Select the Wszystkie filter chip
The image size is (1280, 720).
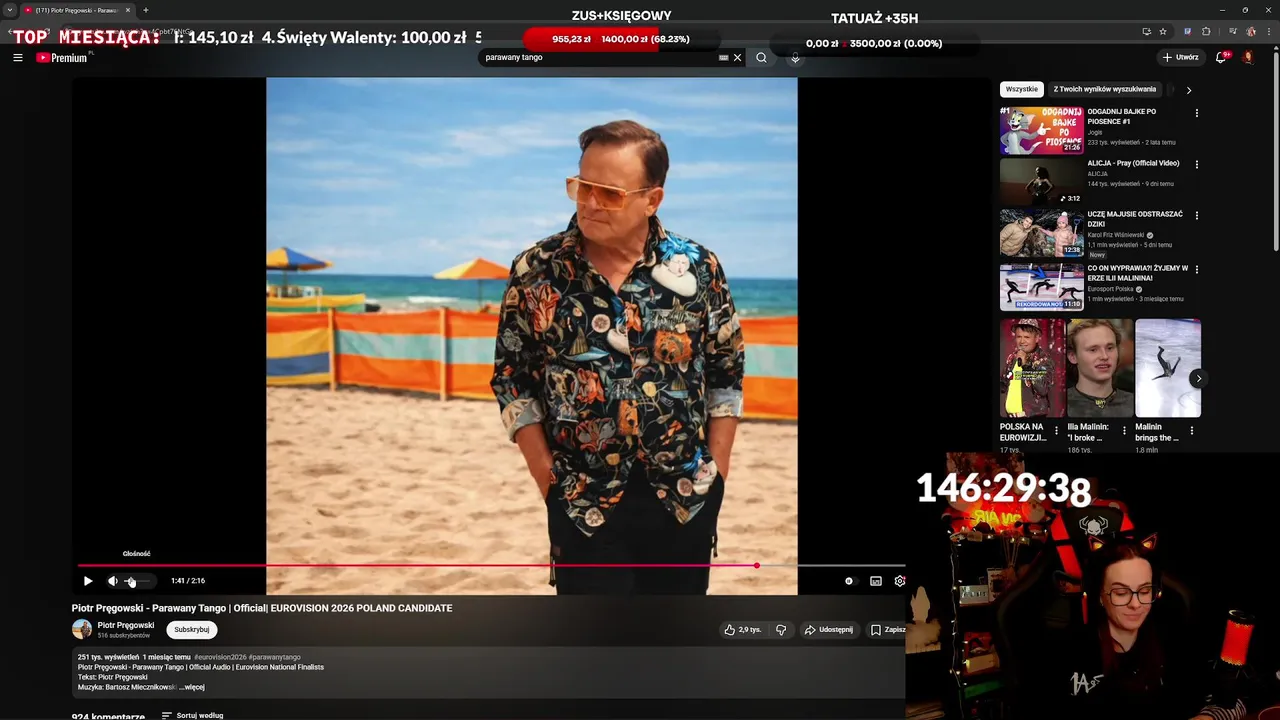(1022, 89)
